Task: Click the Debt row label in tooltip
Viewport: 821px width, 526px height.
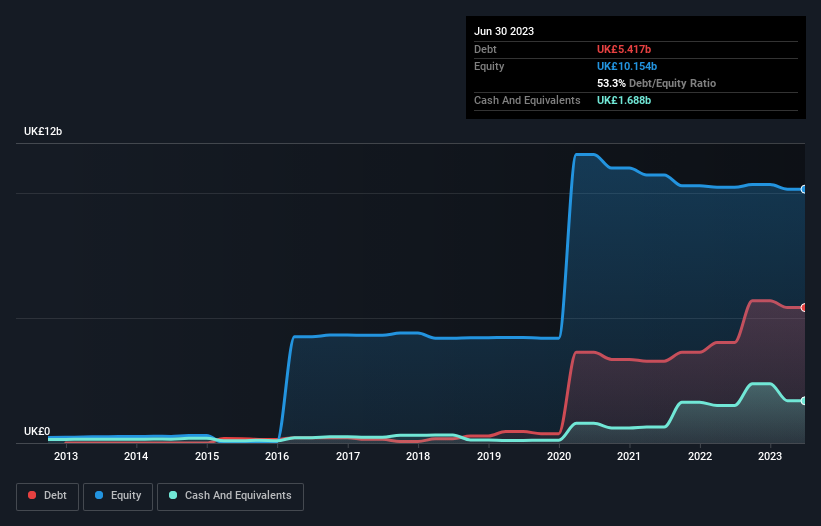Action: [485, 49]
